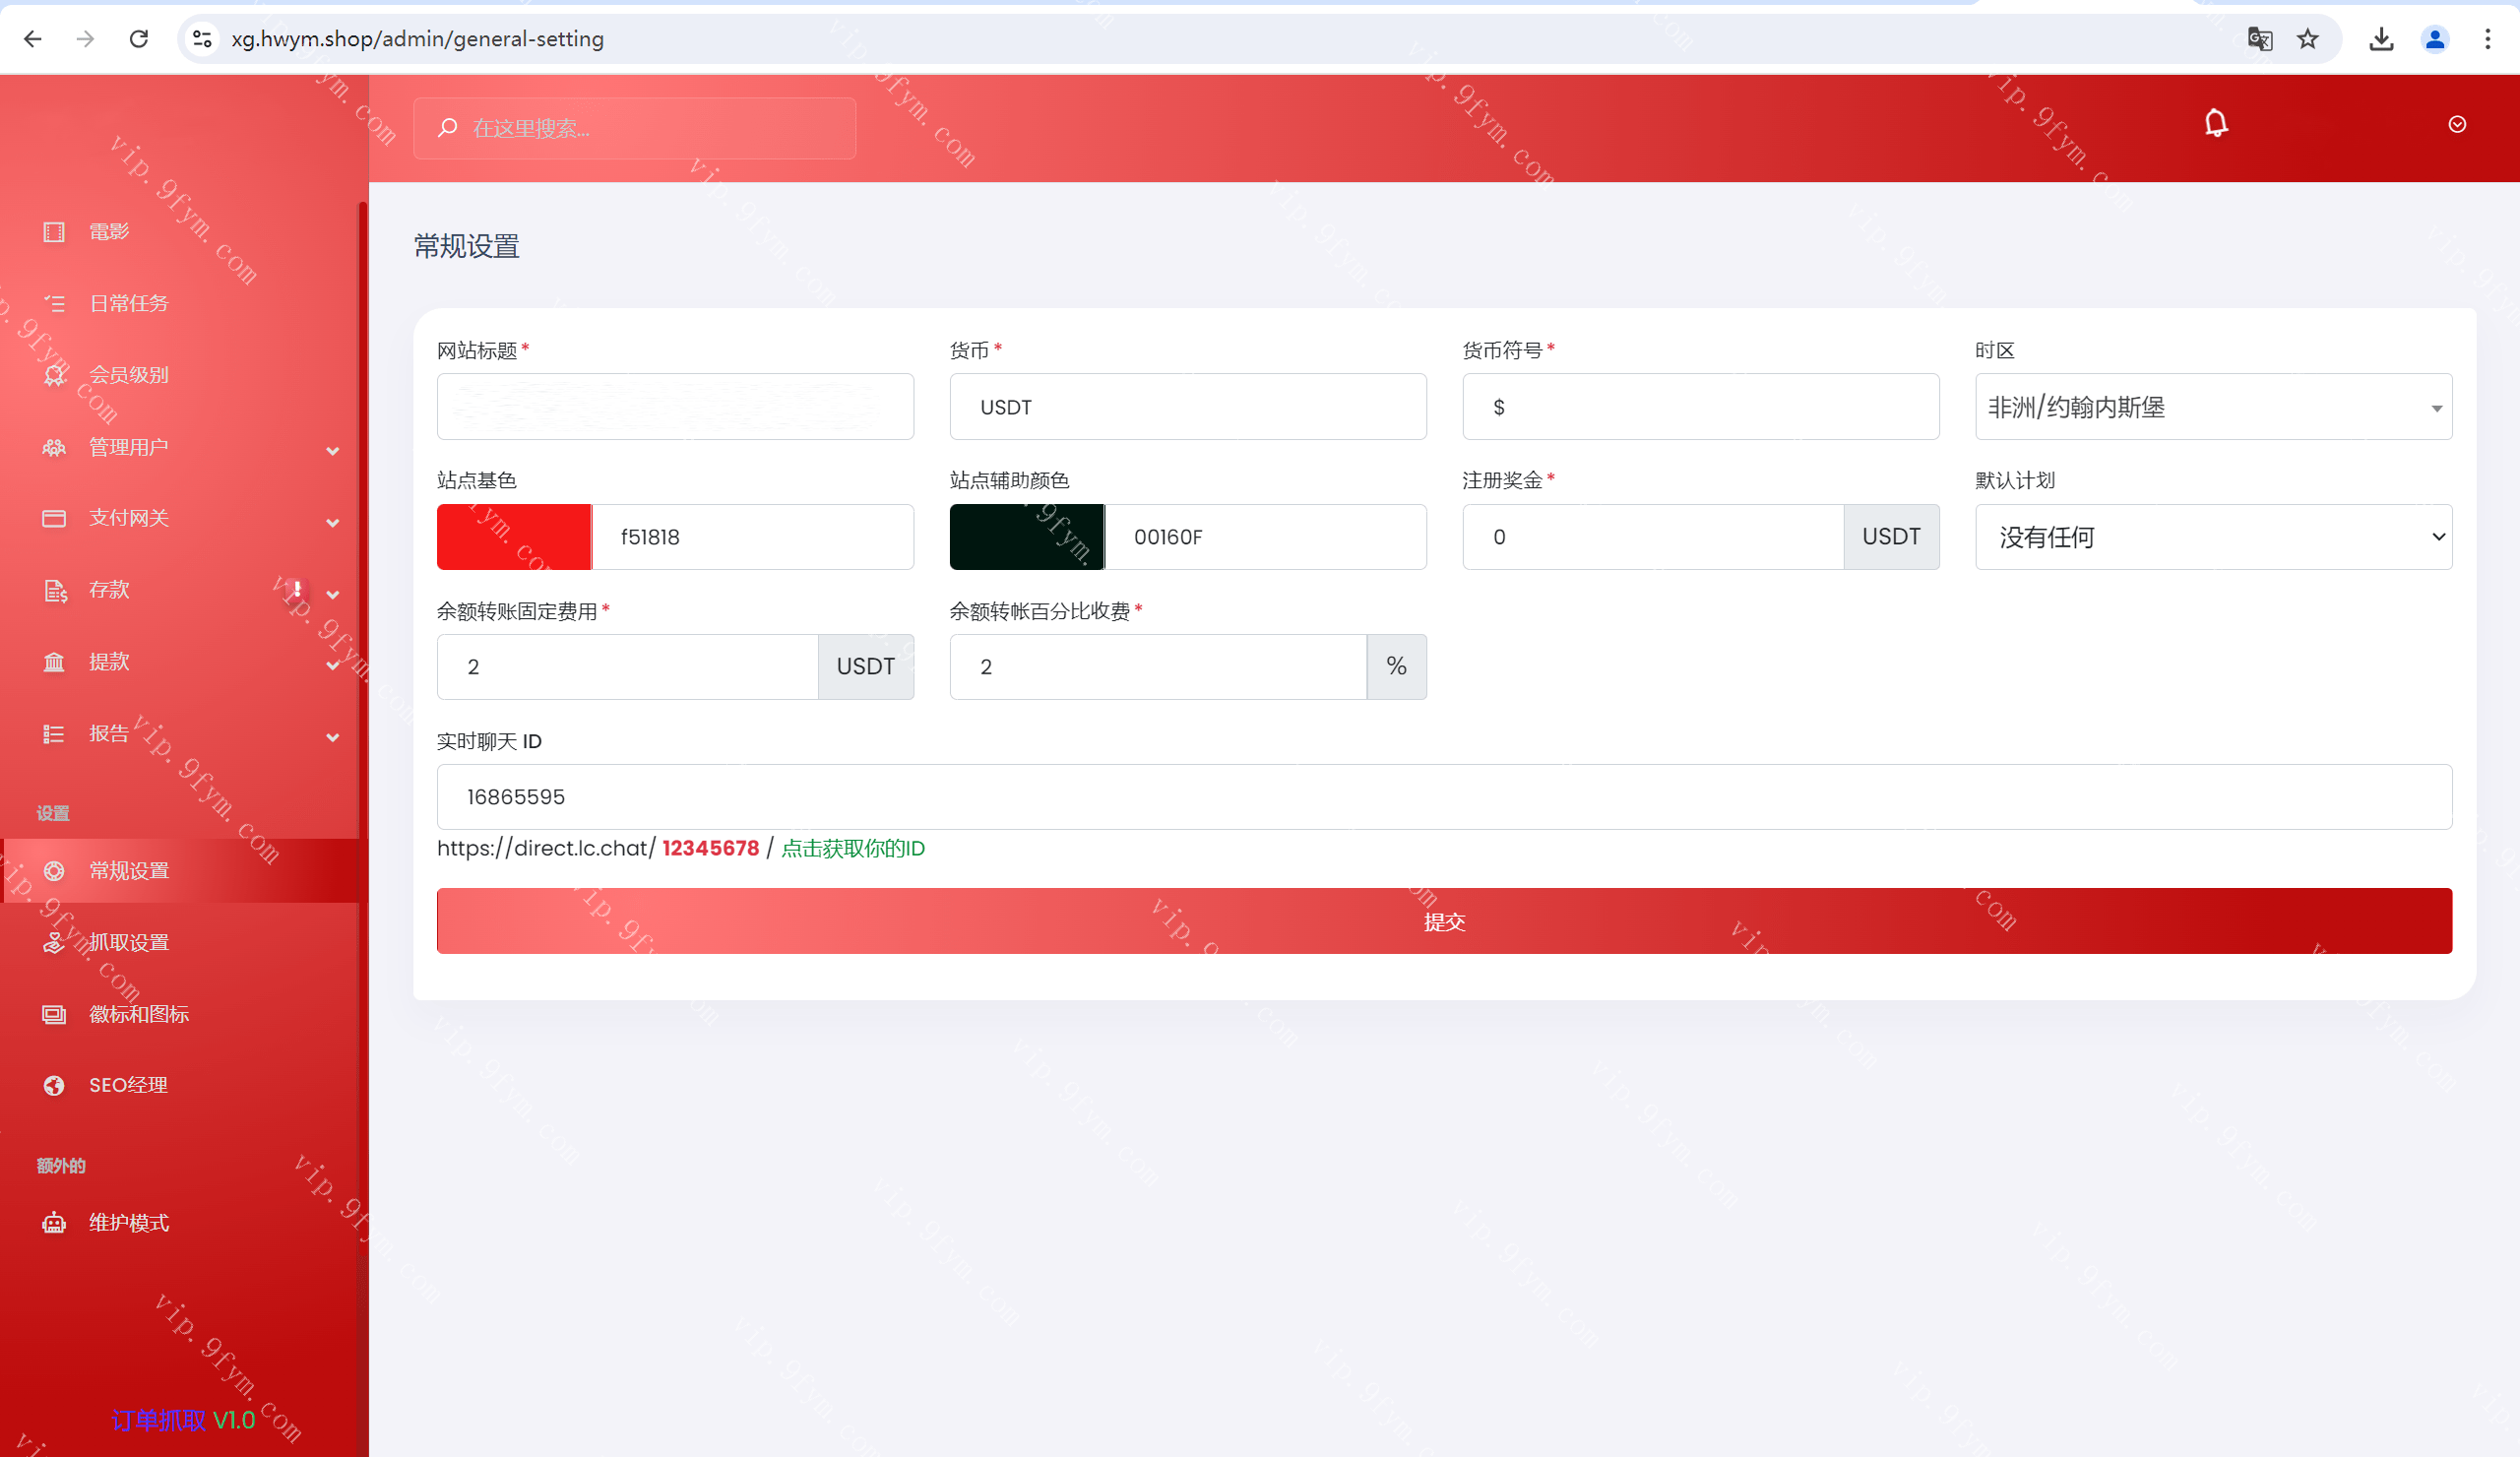Click the notification bell icon
Image resolution: width=2520 pixels, height=1457 pixels.
click(x=2215, y=123)
